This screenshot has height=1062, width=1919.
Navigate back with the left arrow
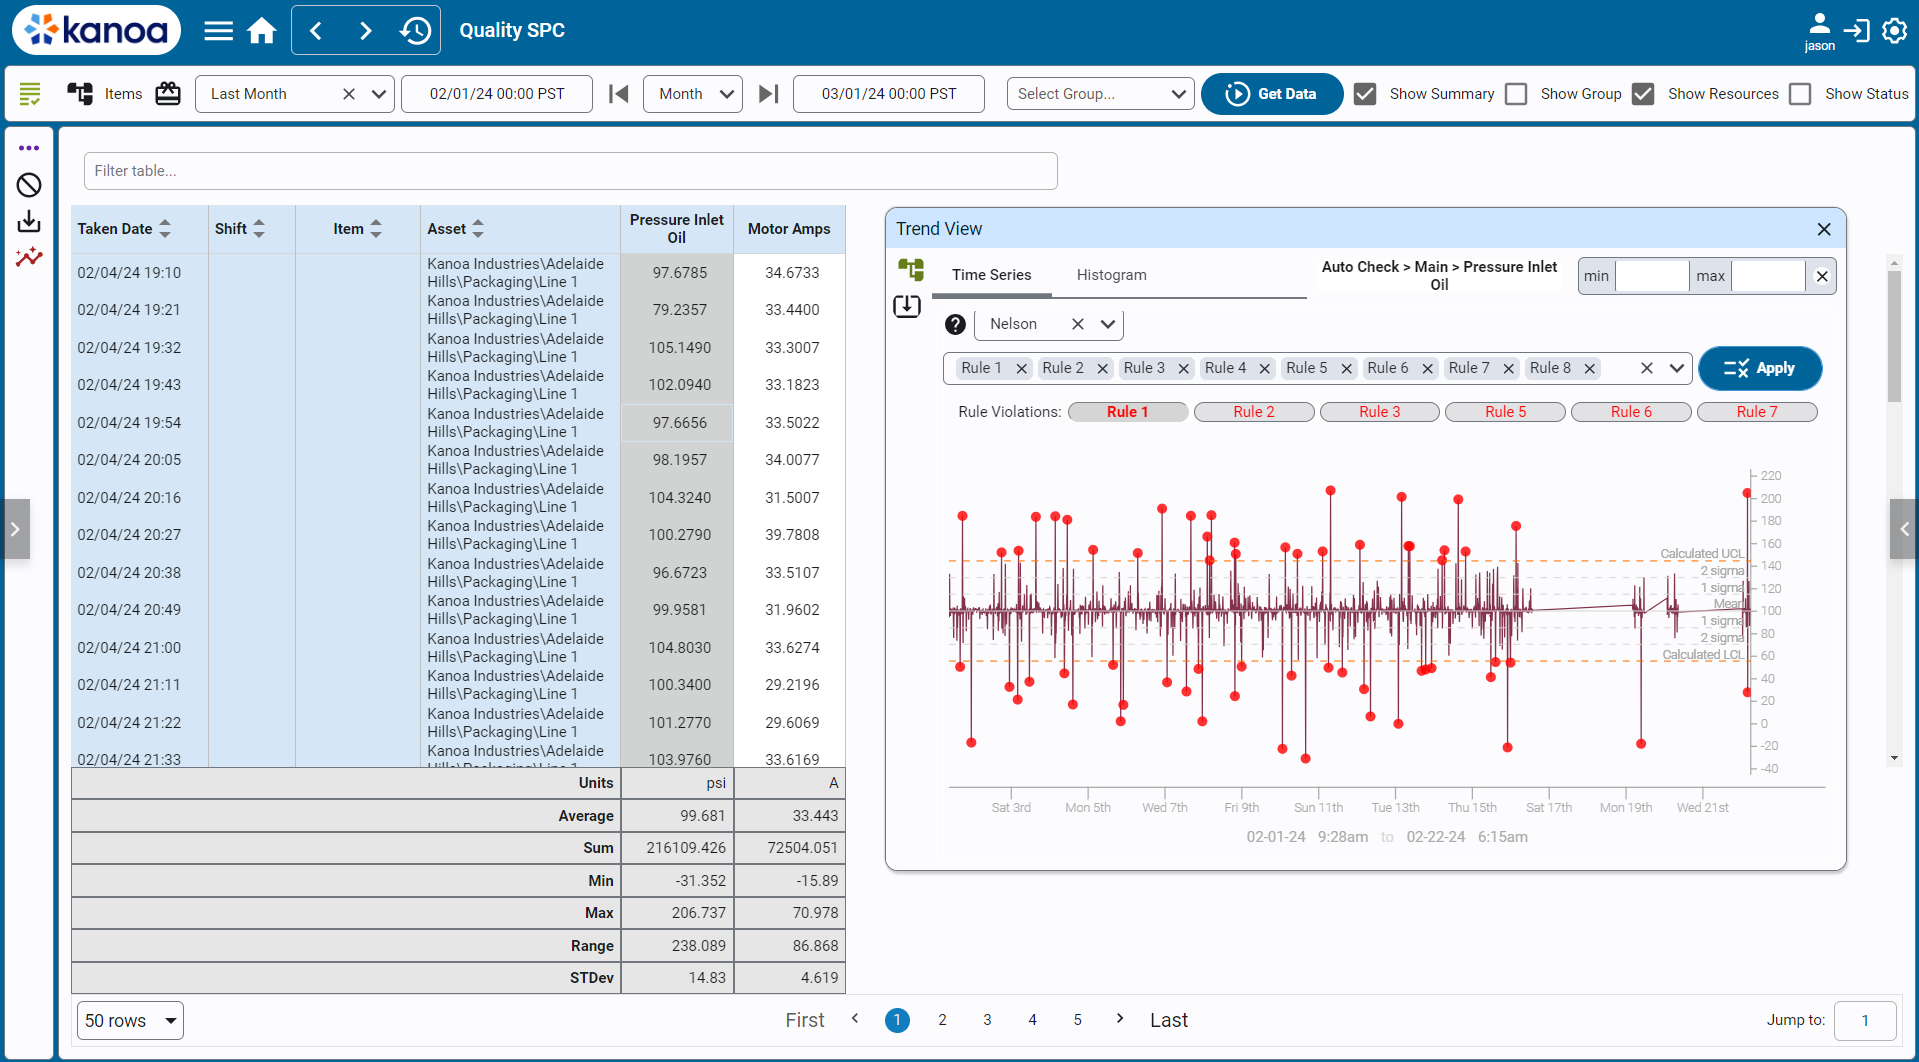pos(316,31)
